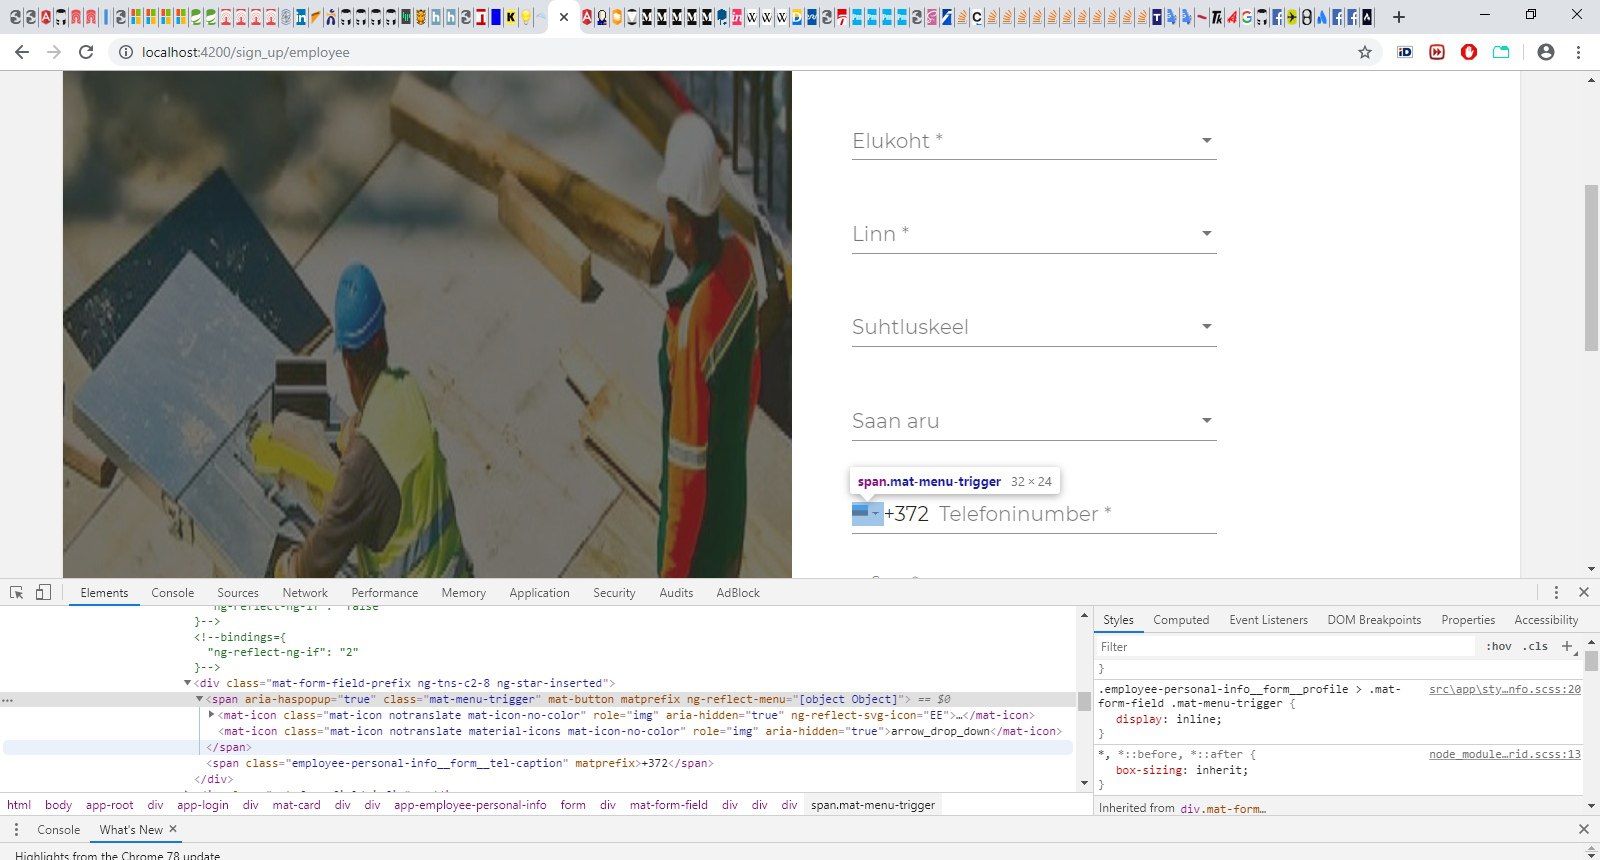Open the red video extension icon
The height and width of the screenshot is (860, 1600).
[1437, 52]
